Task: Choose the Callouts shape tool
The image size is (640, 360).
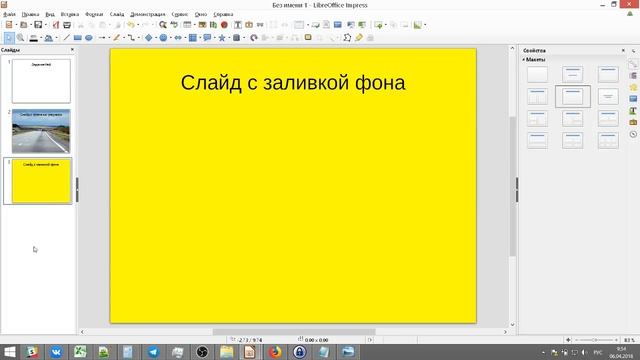Action: [207, 38]
